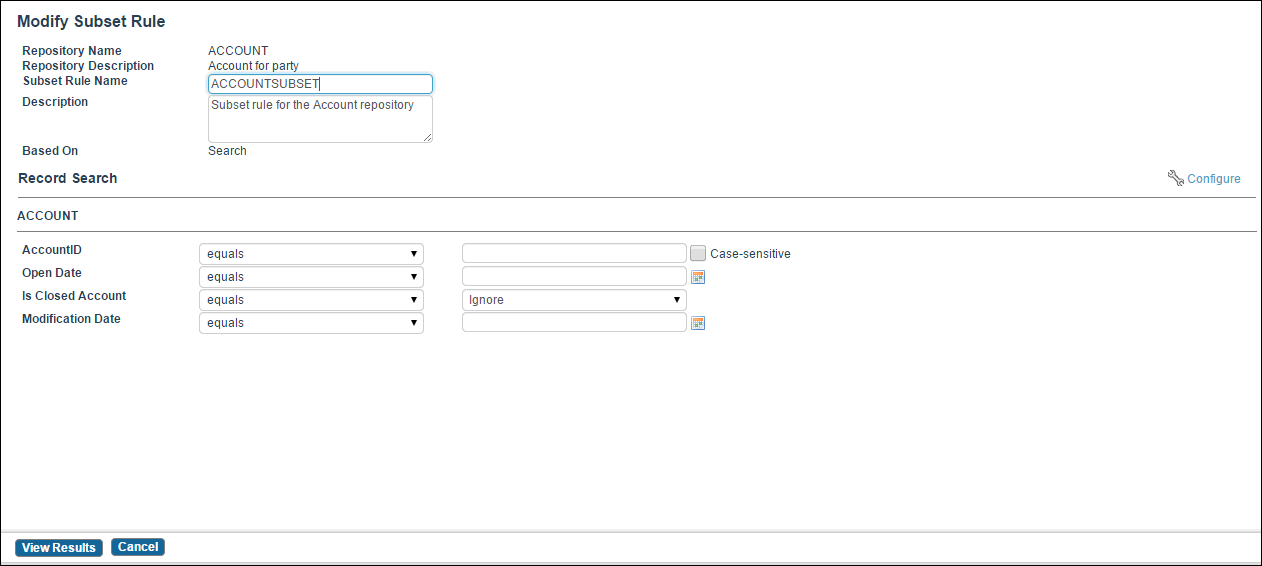Click the Modification Date value field
The width and height of the screenshot is (1262, 566).
(574, 322)
